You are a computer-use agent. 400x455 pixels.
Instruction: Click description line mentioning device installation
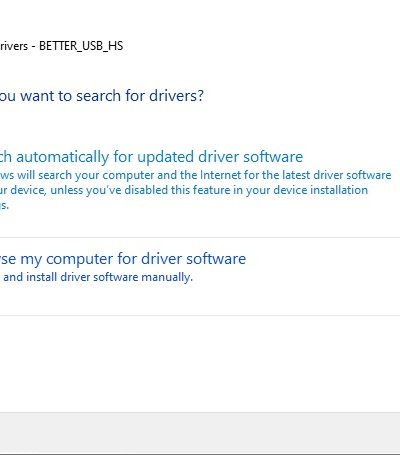(184, 190)
